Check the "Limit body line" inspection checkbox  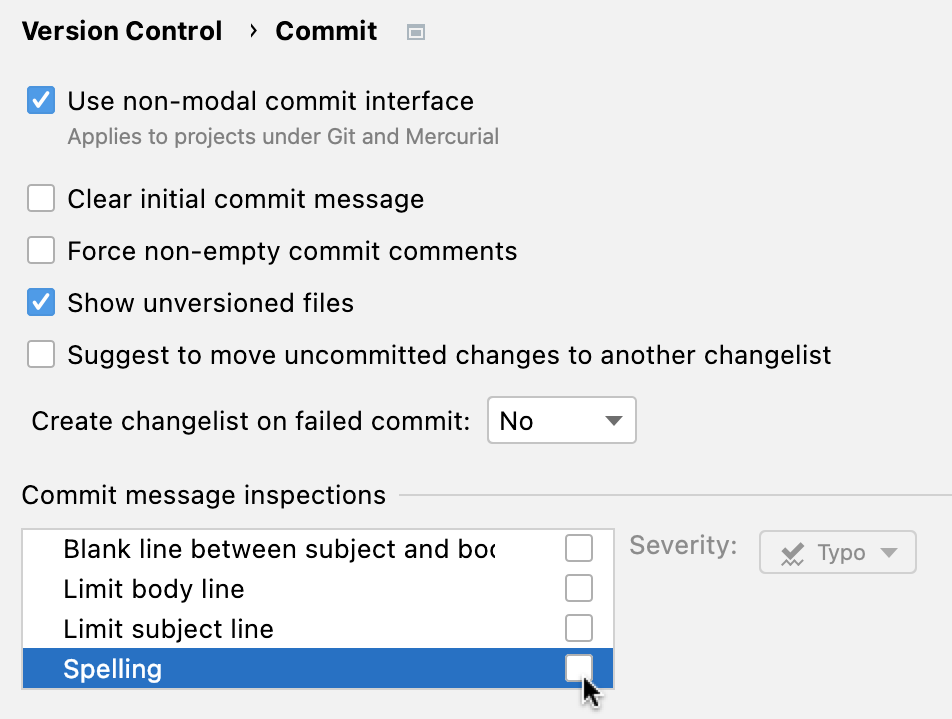pyautogui.click(x=578, y=588)
